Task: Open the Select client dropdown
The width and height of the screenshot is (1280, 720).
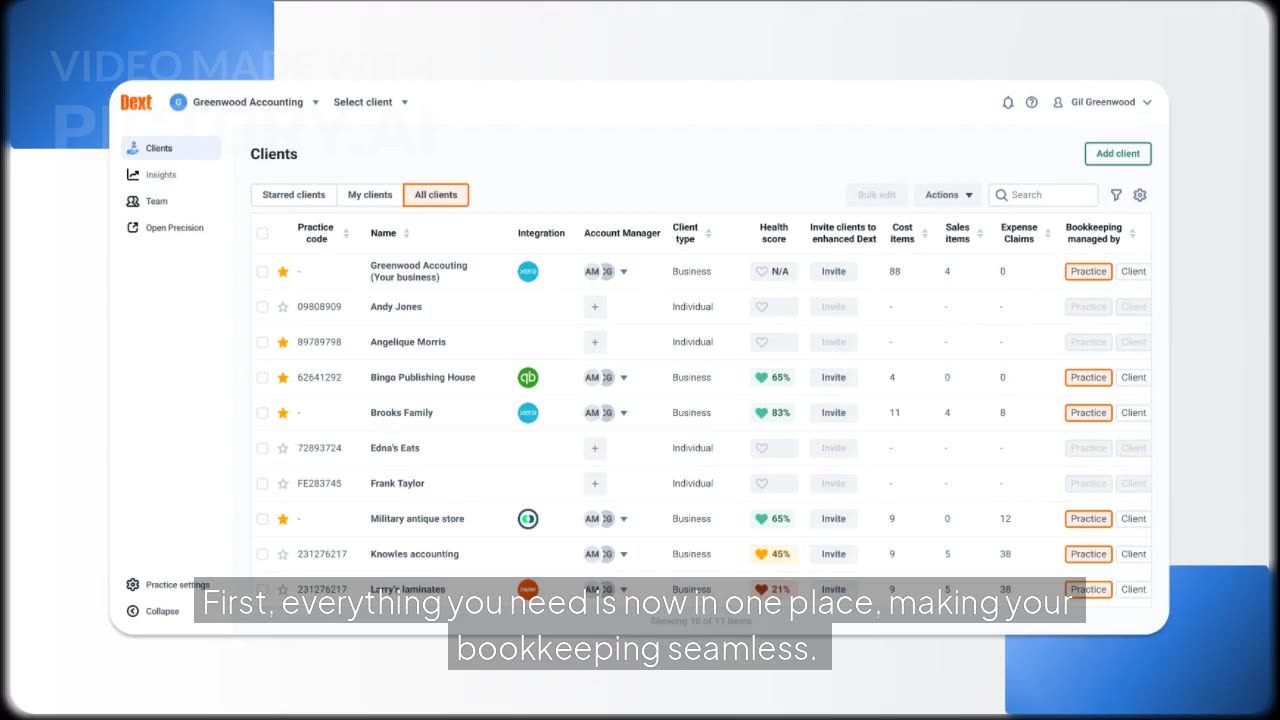Action: [371, 102]
